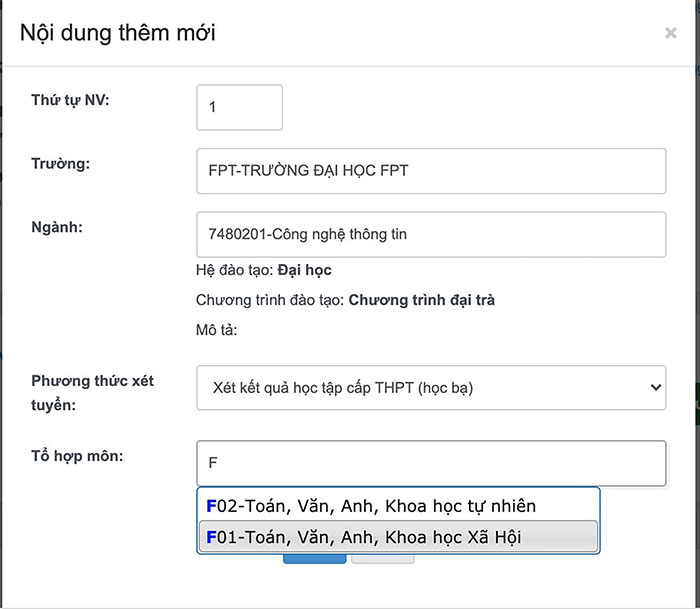
Task: Click the Ngành input field
Action: click(x=431, y=235)
